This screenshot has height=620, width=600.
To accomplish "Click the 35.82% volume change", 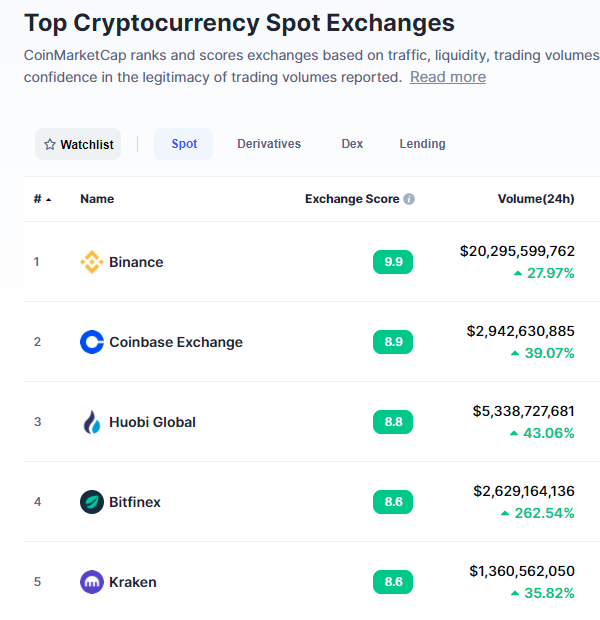I will pyautogui.click(x=549, y=593).
